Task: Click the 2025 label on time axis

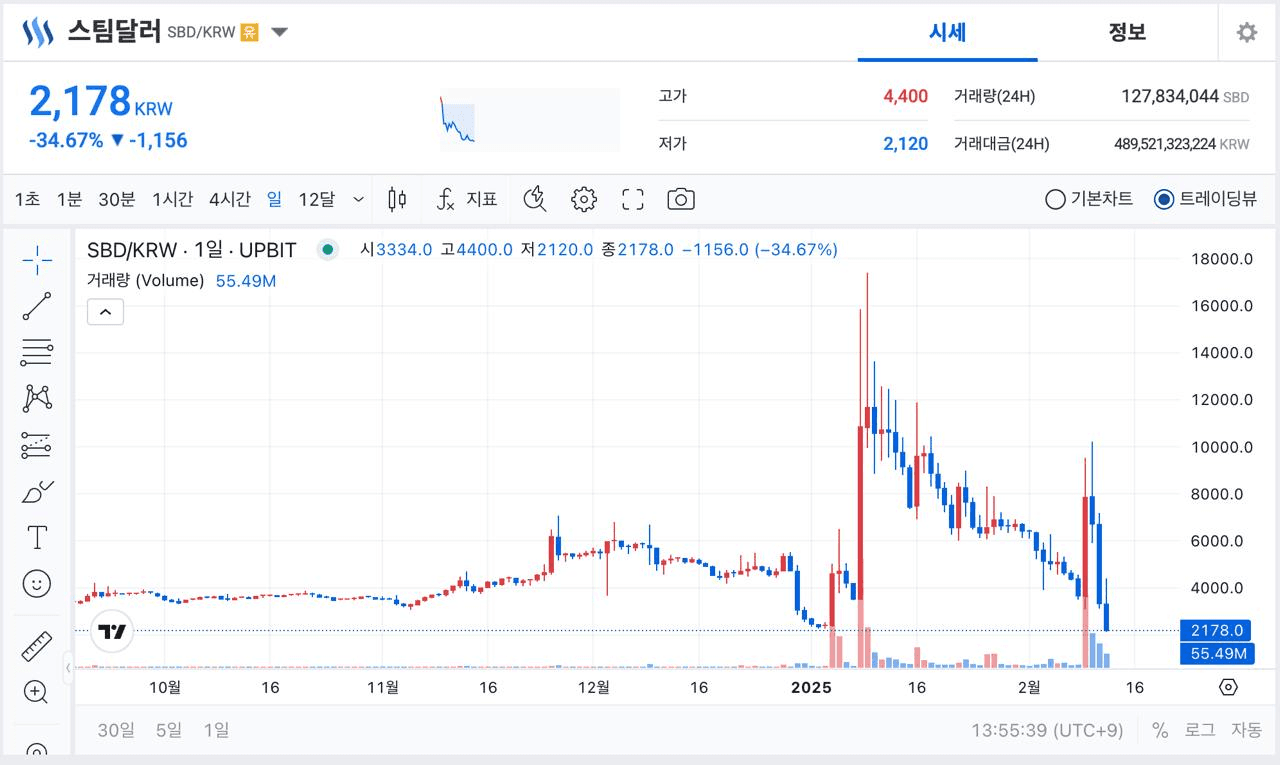Action: [x=811, y=687]
